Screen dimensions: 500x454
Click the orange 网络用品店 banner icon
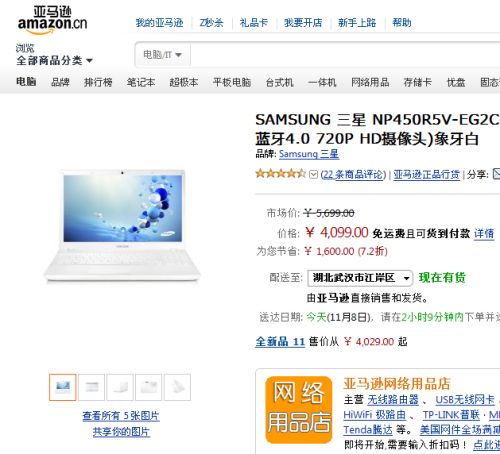299,410
